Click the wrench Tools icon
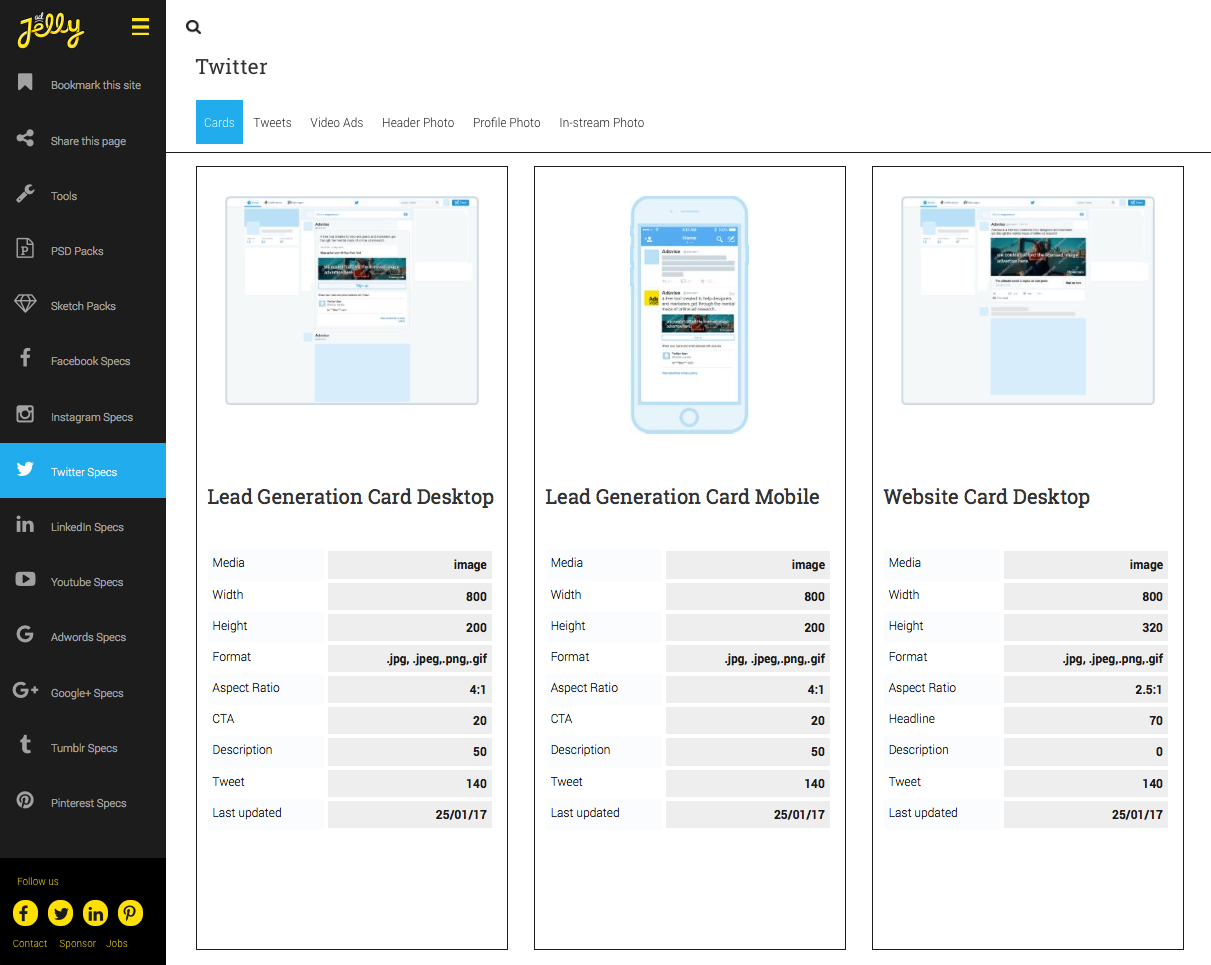This screenshot has width=1211, height=965. coord(26,194)
